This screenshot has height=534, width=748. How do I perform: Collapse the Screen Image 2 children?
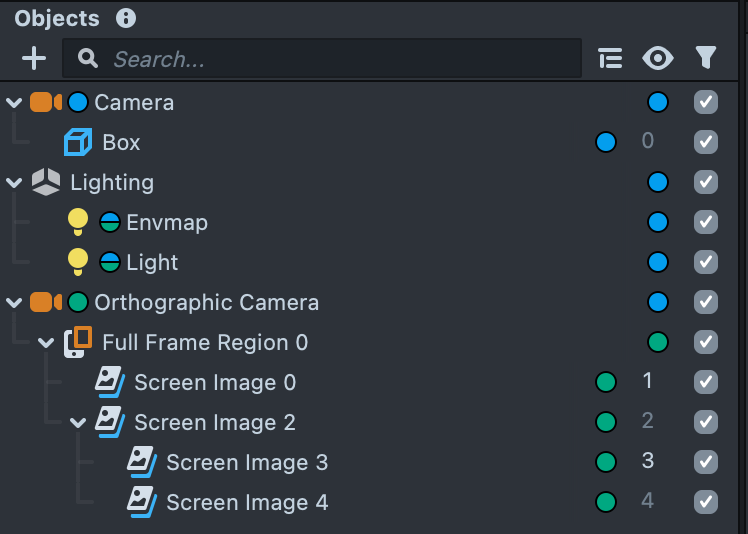point(78,422)
